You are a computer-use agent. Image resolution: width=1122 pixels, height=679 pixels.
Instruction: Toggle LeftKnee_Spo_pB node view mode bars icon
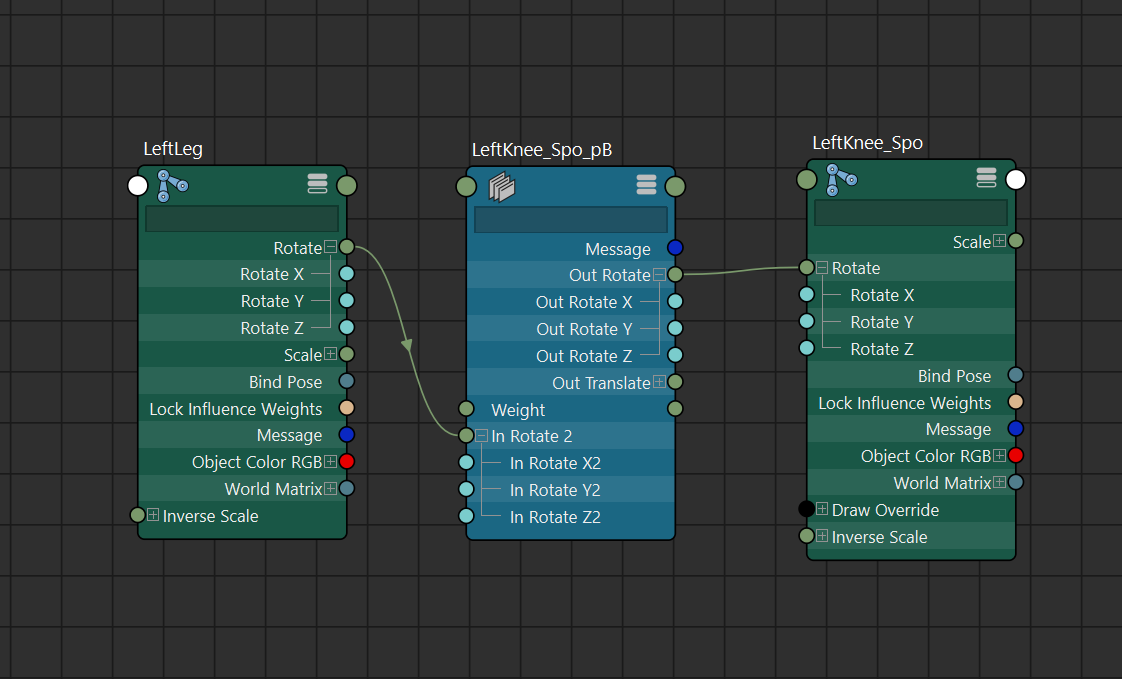tap(646, 185)
